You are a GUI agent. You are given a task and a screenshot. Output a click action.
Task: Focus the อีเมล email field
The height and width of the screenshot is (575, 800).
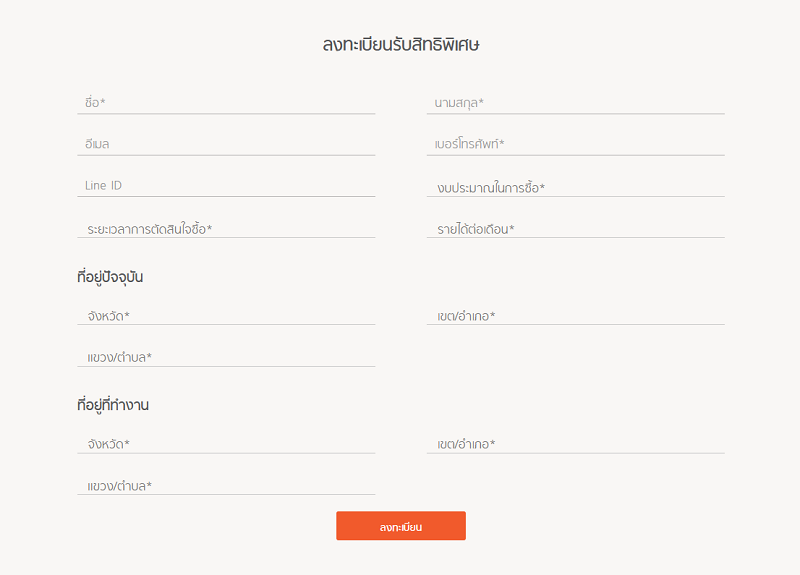(226, 144)
